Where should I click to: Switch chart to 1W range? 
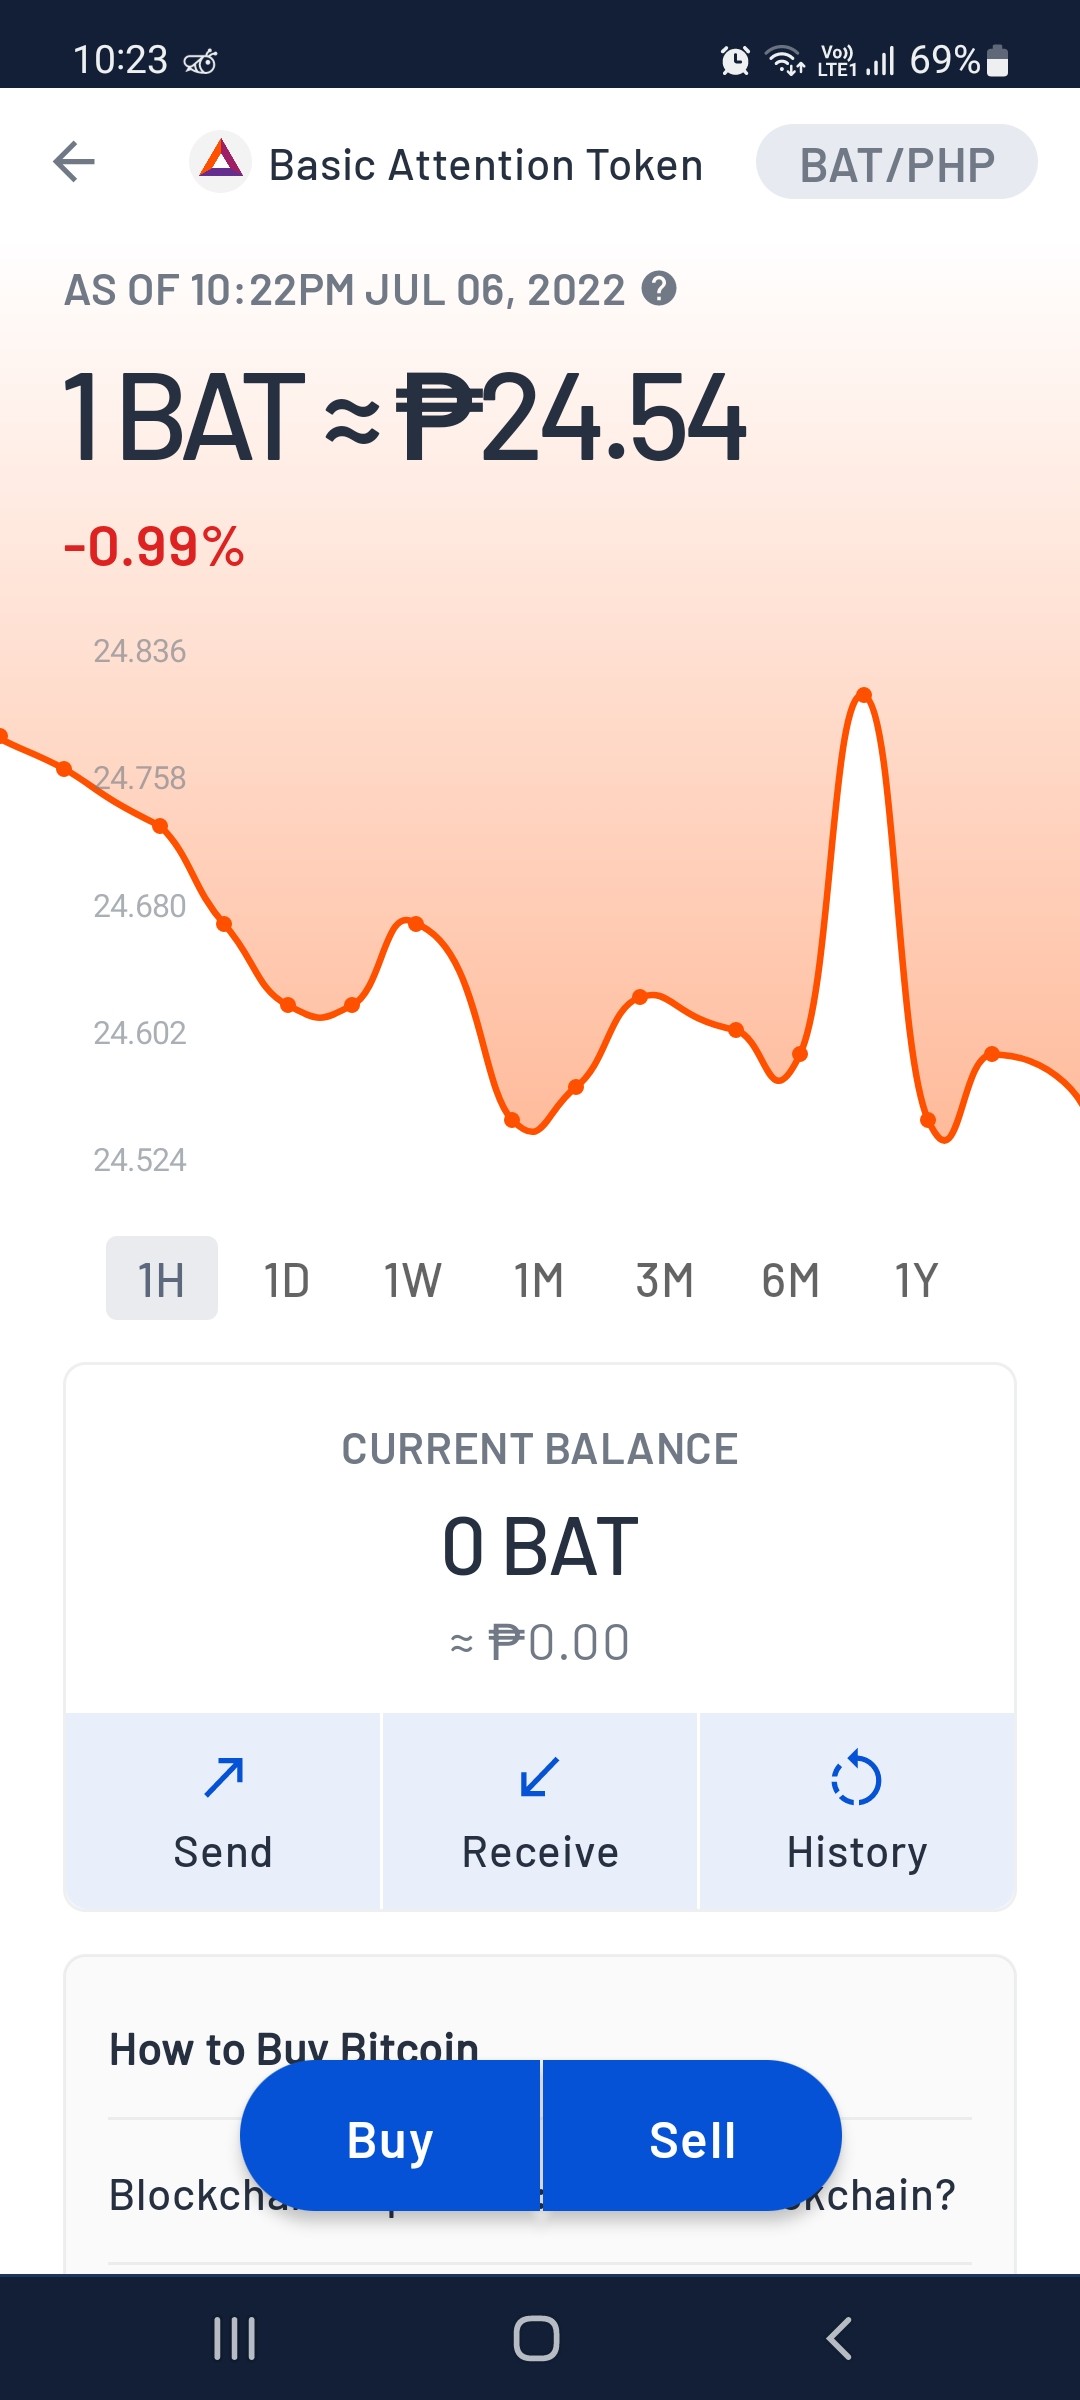tap(413, 1279)
